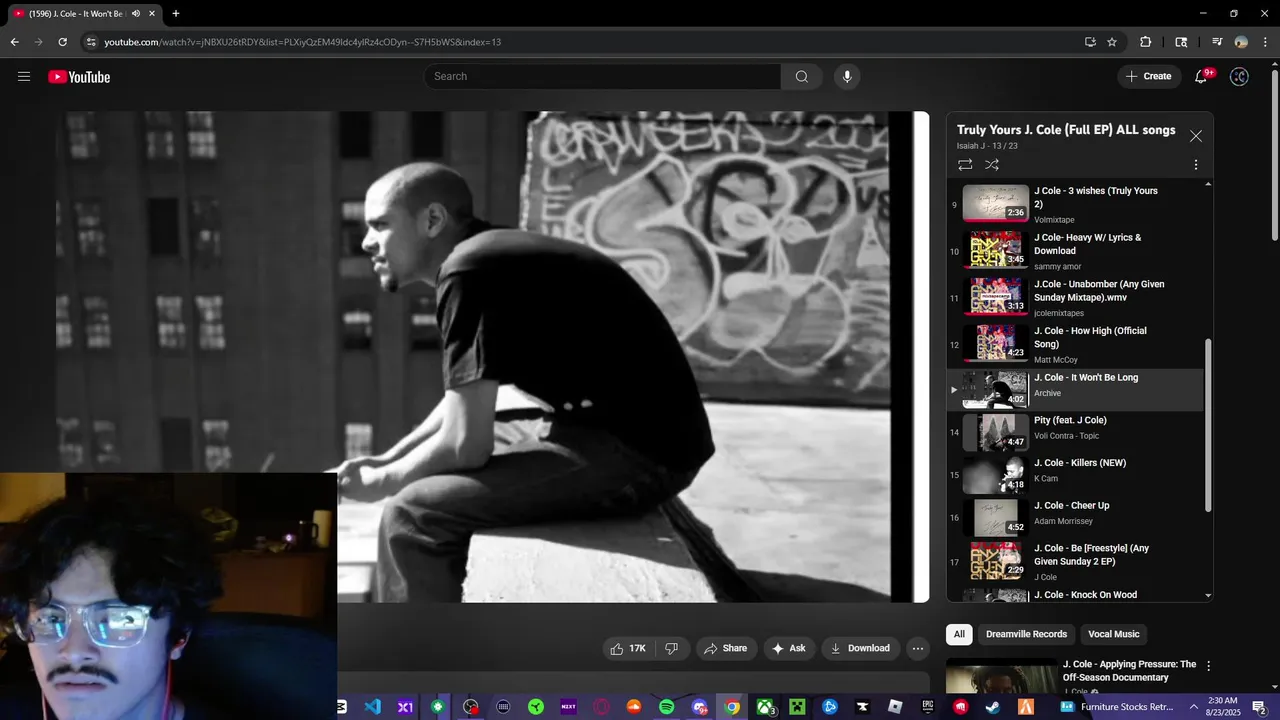Select the All filter chip
This screenshot has height=720, width=1280.
[x=959, y=634]
